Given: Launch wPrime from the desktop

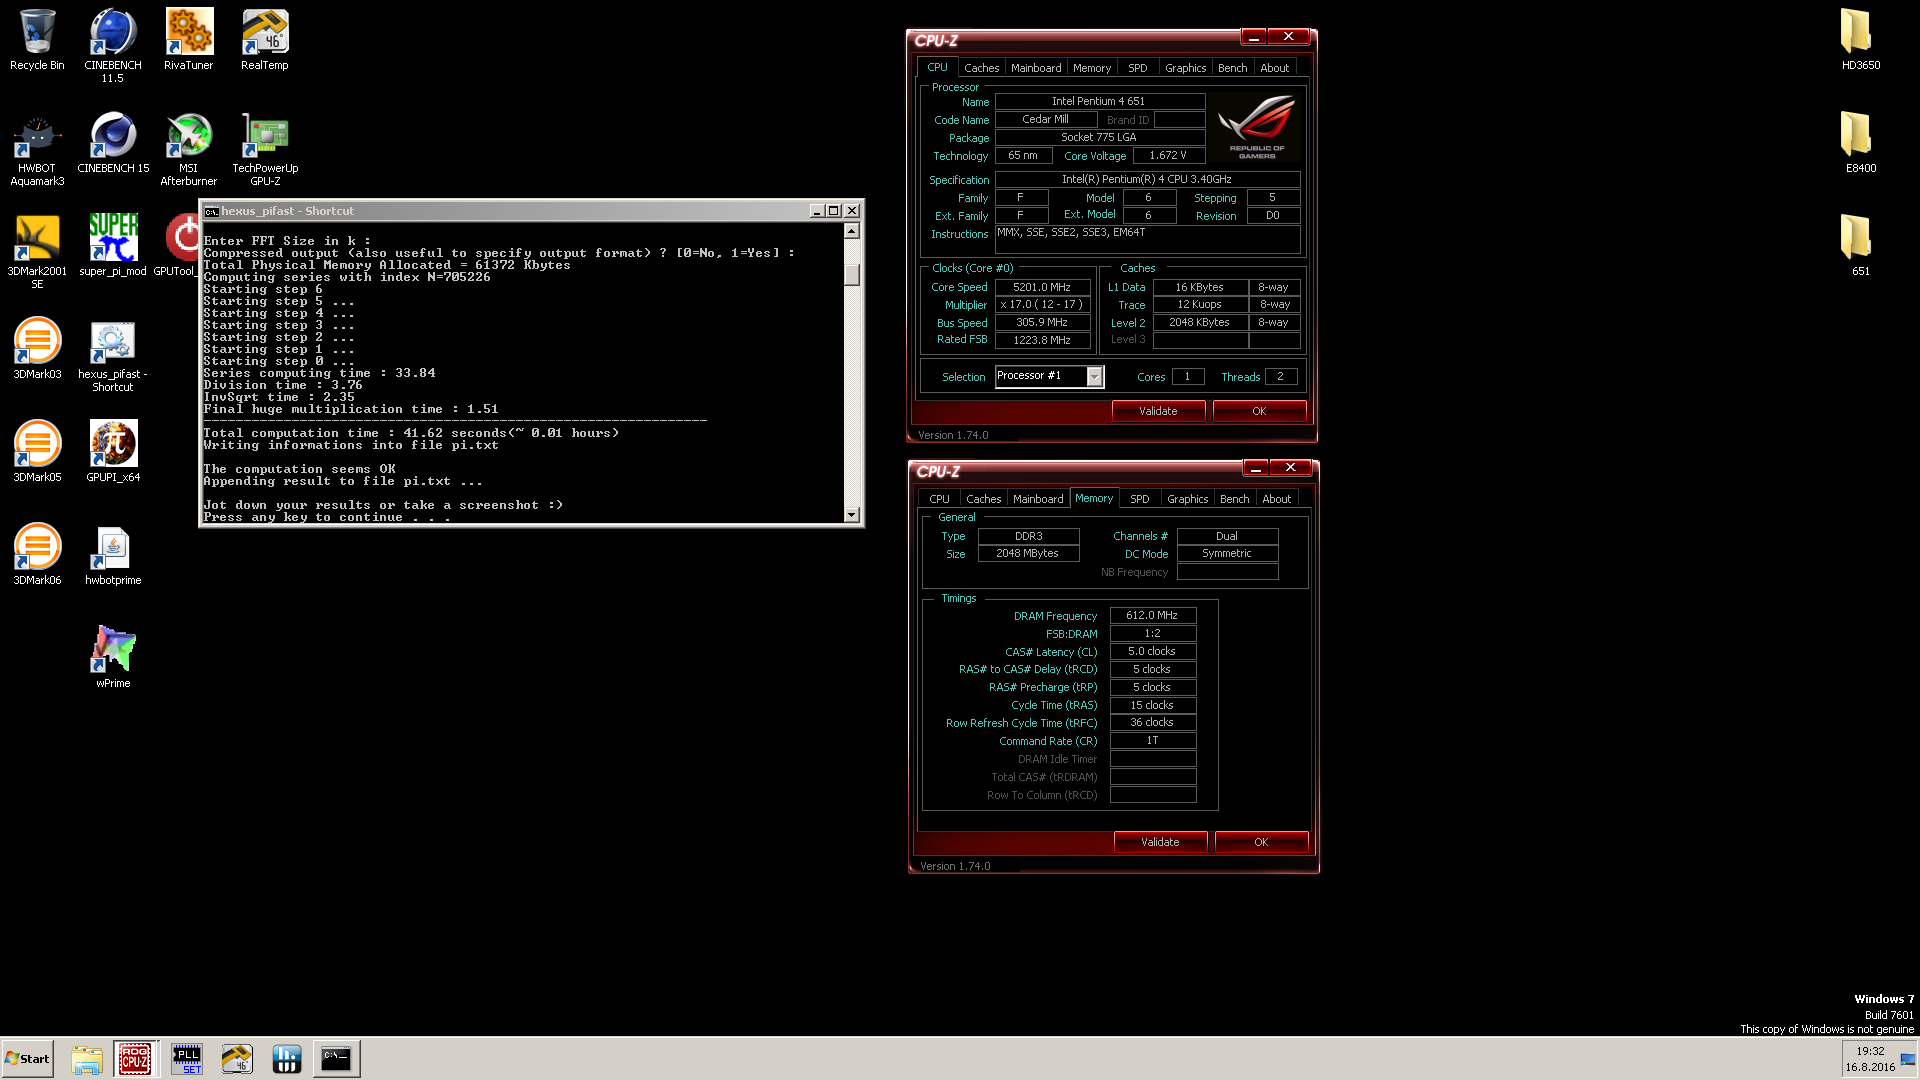Looking at the screenshot, I should 113,658.
